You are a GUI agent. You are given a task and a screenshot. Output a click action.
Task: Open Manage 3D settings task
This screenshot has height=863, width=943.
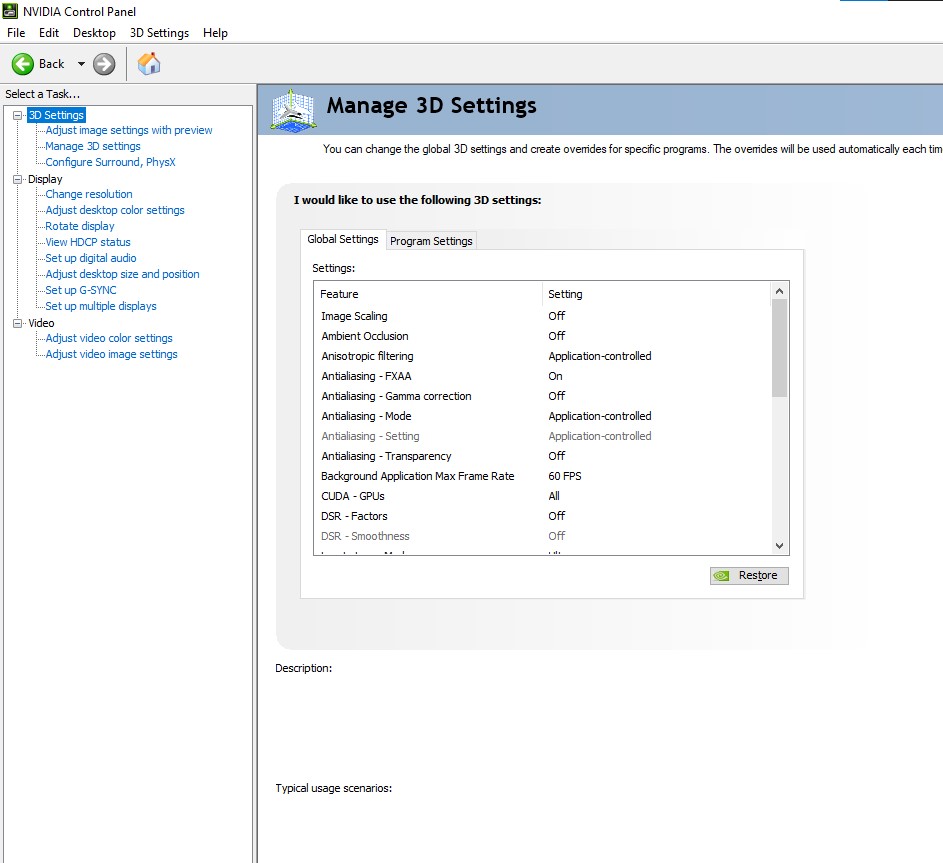coord(93,146)
